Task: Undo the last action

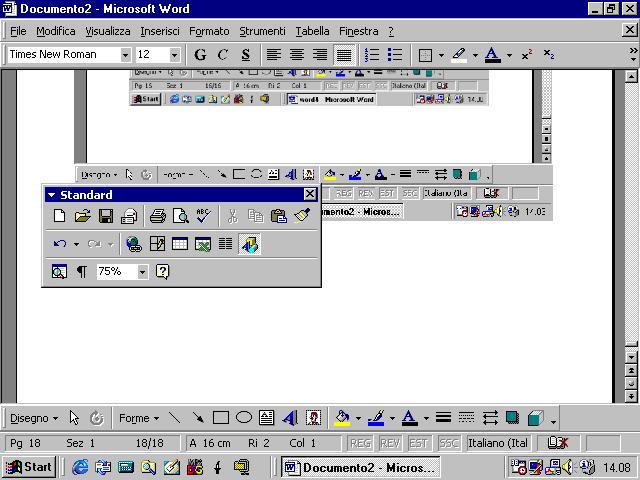Action: (x=60, y=244)
